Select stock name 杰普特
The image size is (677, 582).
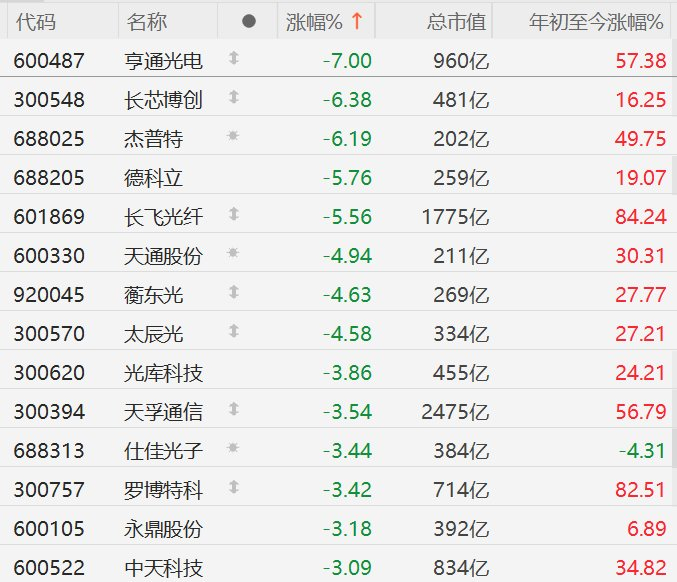coord(153,139)
